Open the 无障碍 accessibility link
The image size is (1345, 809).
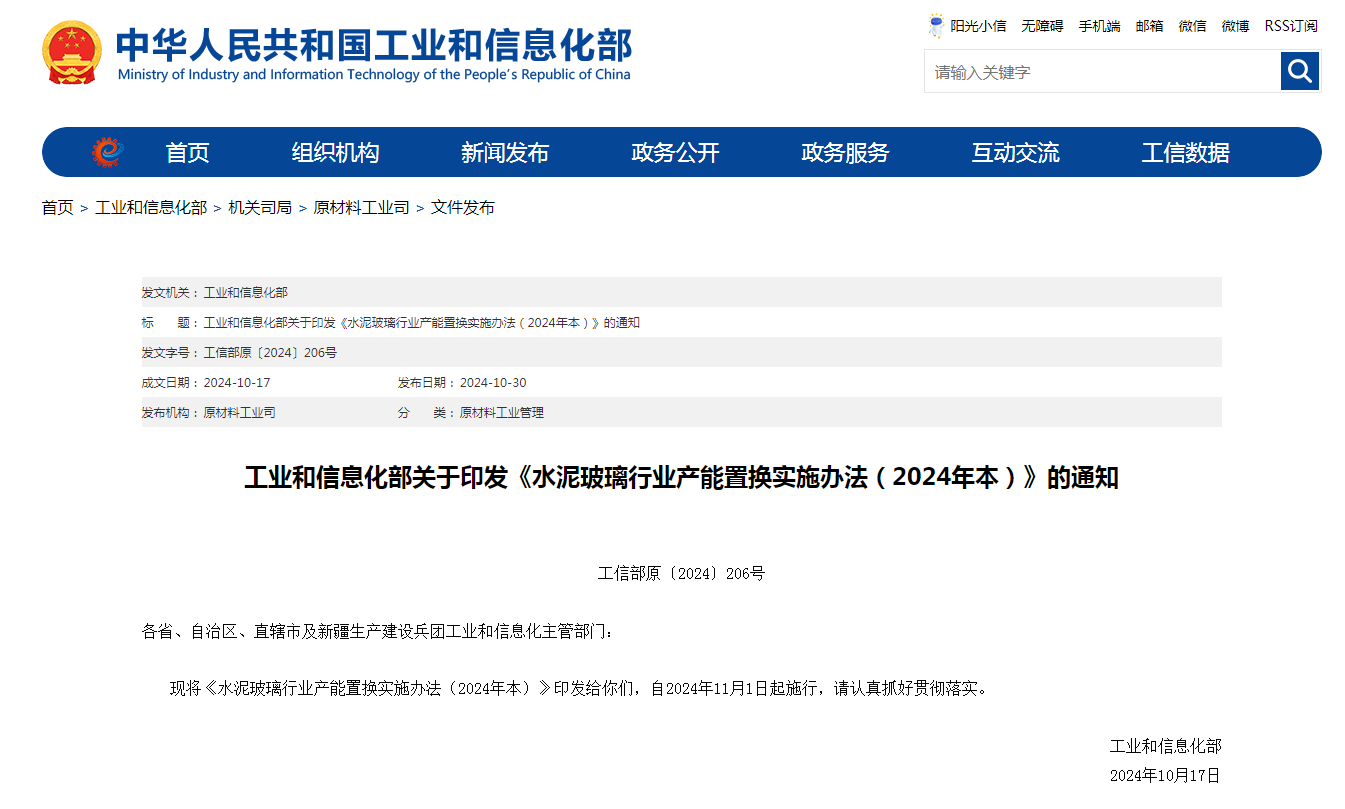pos(1042,26)
